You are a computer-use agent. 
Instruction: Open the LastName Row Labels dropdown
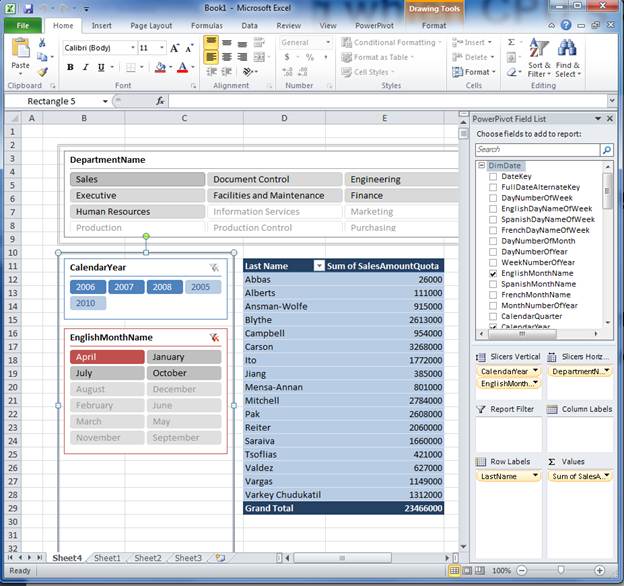(535, 476)
